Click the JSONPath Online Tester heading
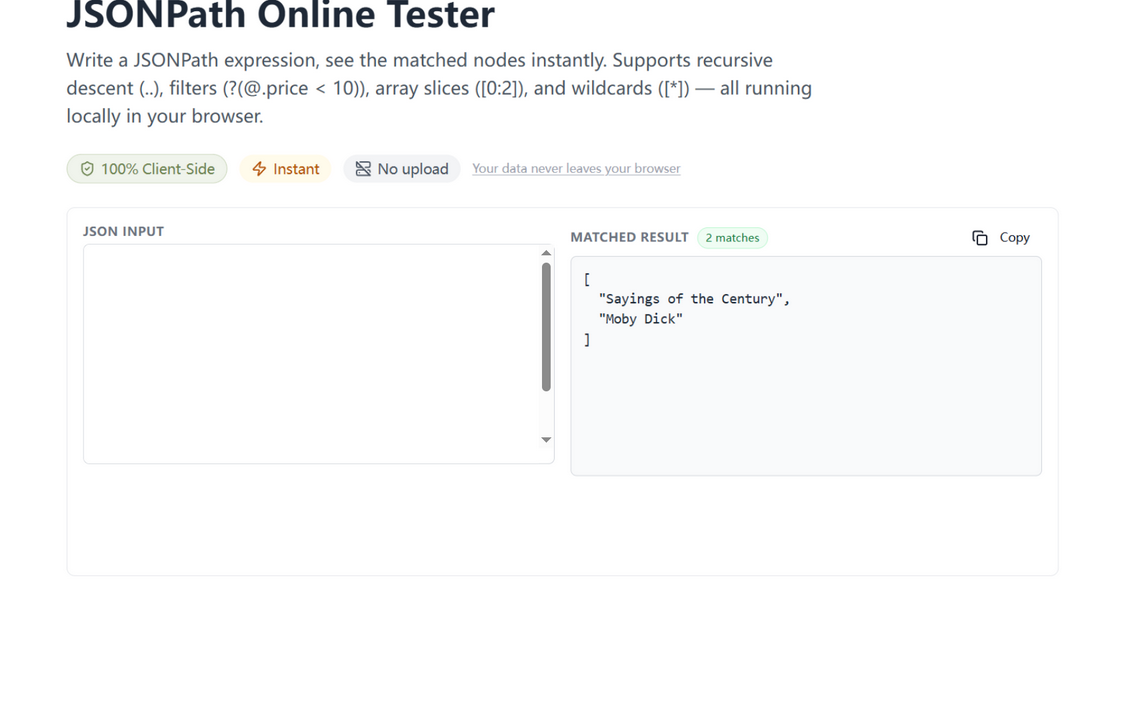Viewport: 1140px width, 720px height. point(281,15)
